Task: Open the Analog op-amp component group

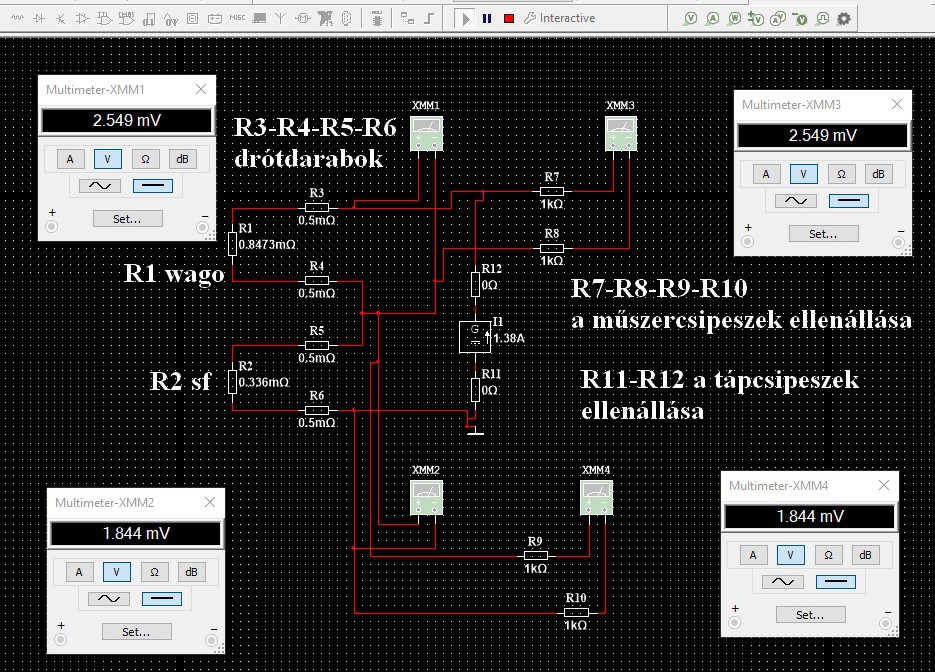Action: [x=83, y=18]
